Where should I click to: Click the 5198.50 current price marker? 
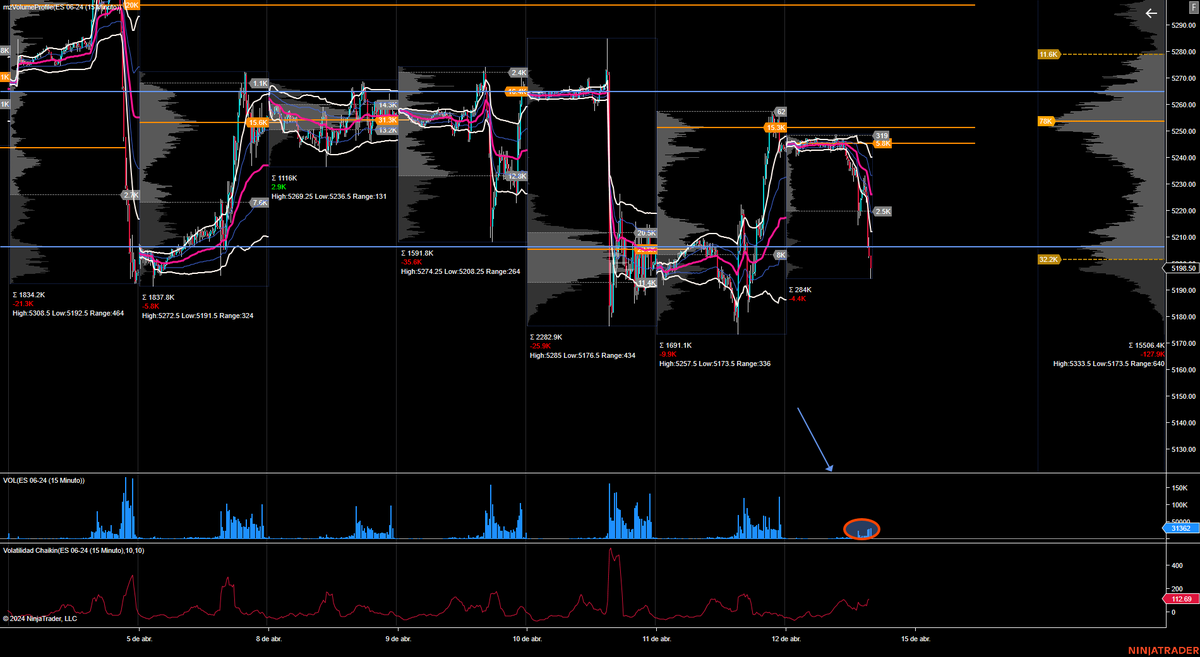point(1181,268)
